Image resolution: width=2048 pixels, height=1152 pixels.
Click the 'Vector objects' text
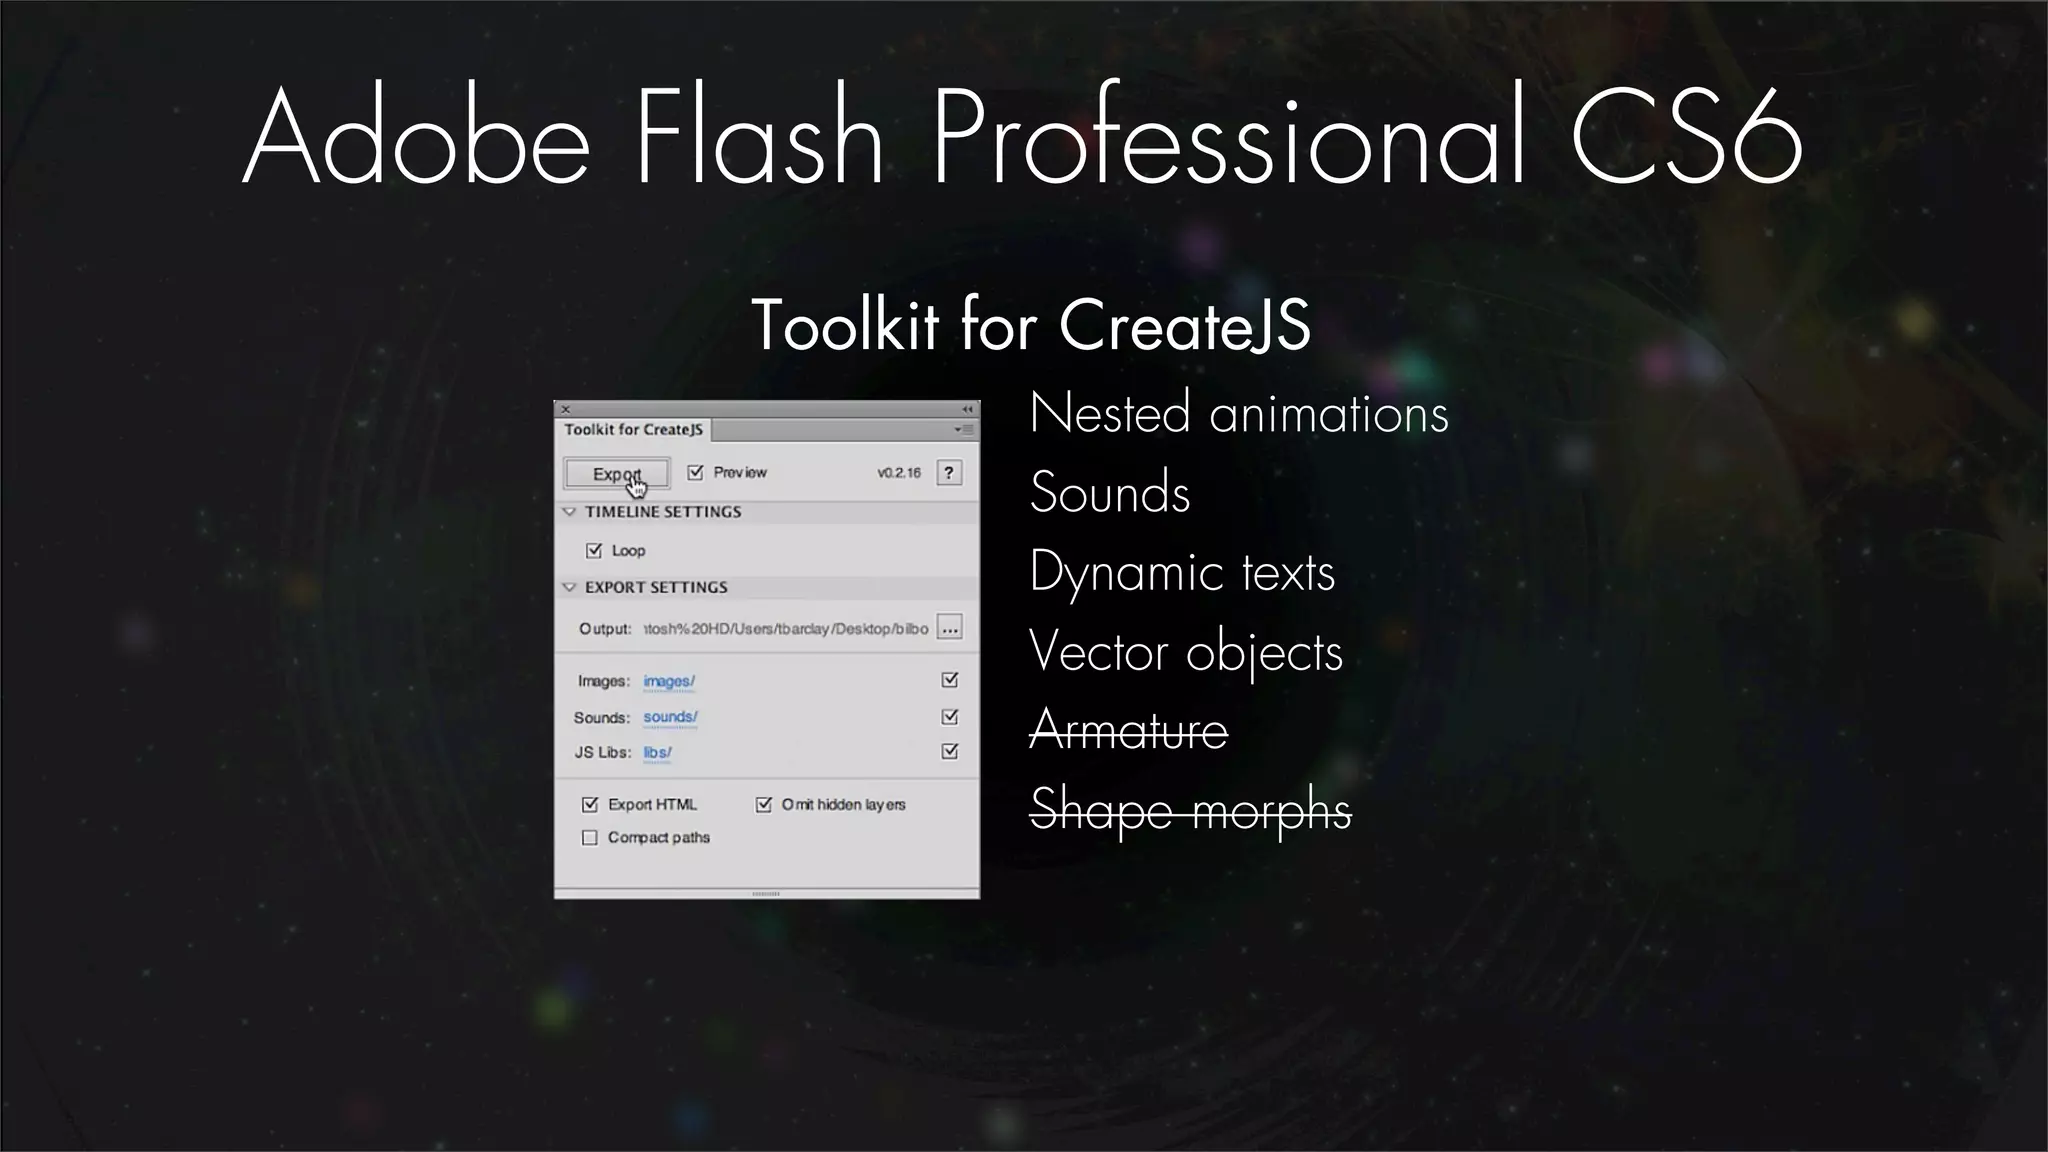[x=1186, y=653]
